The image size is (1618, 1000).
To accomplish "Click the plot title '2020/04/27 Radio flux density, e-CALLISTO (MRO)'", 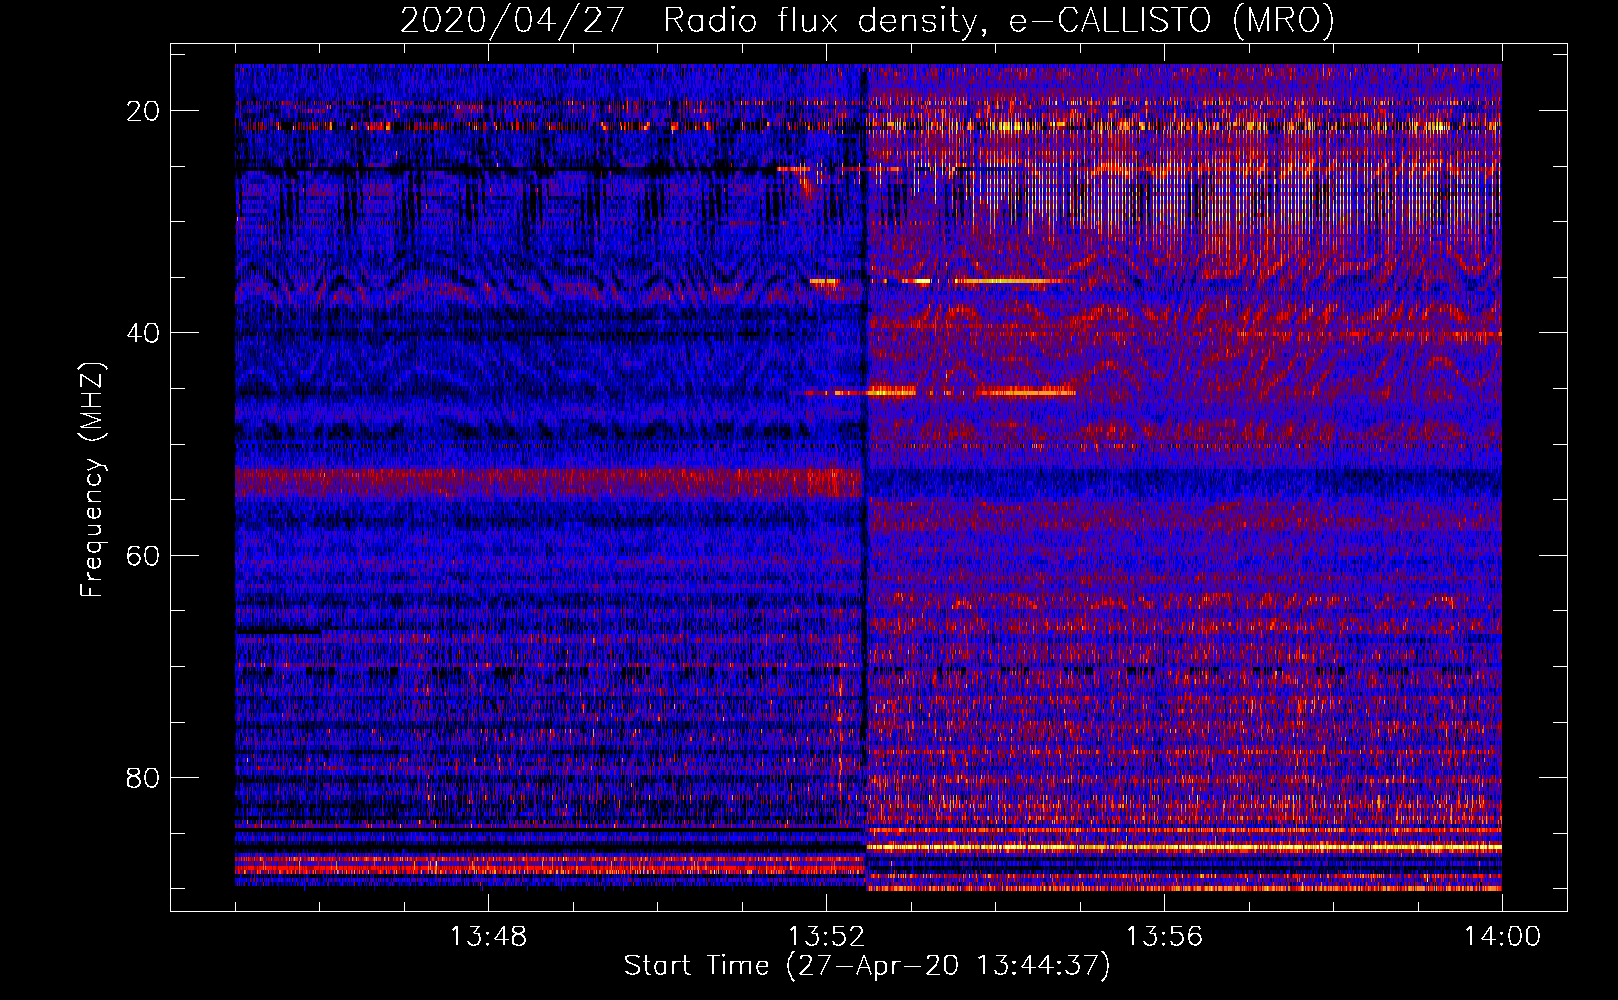I will point(867,20).
